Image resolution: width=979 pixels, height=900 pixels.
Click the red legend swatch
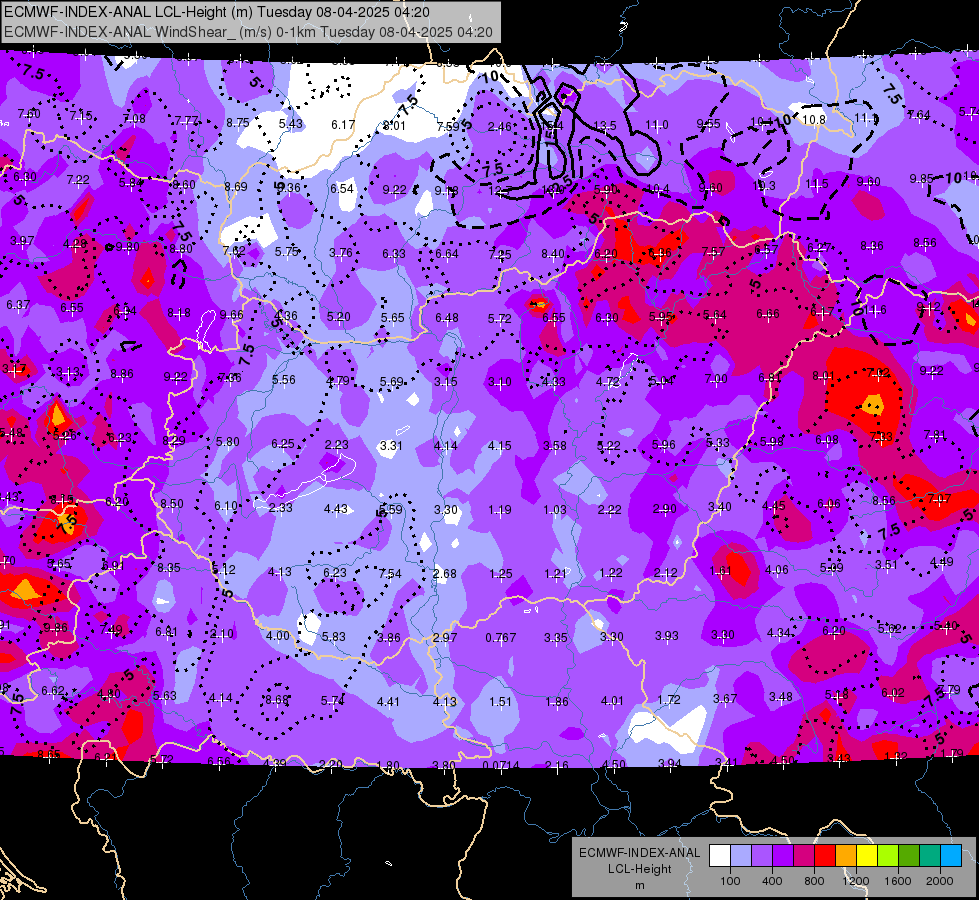pyautogui.click(x=825, y=856)
